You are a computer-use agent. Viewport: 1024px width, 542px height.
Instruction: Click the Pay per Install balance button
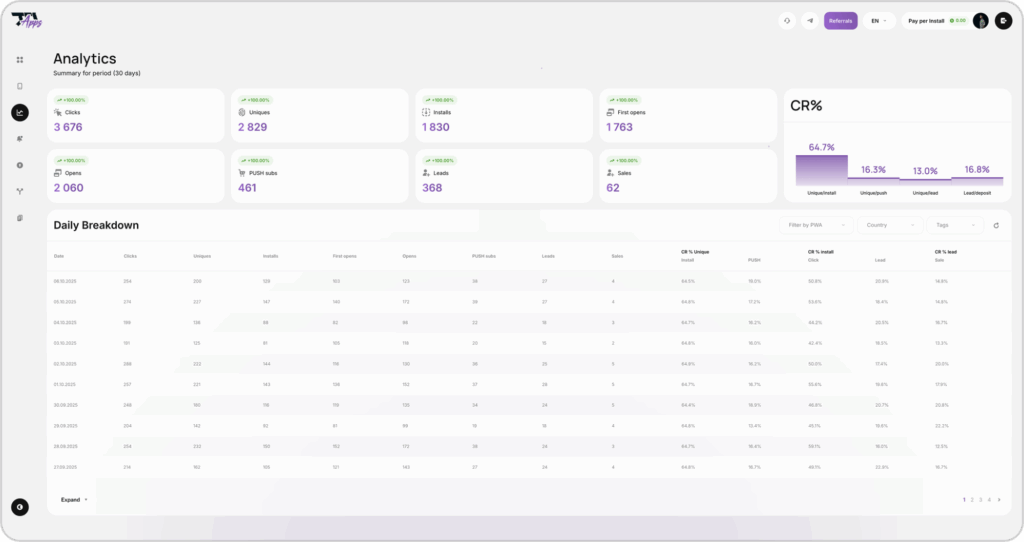tap(935, 20)
